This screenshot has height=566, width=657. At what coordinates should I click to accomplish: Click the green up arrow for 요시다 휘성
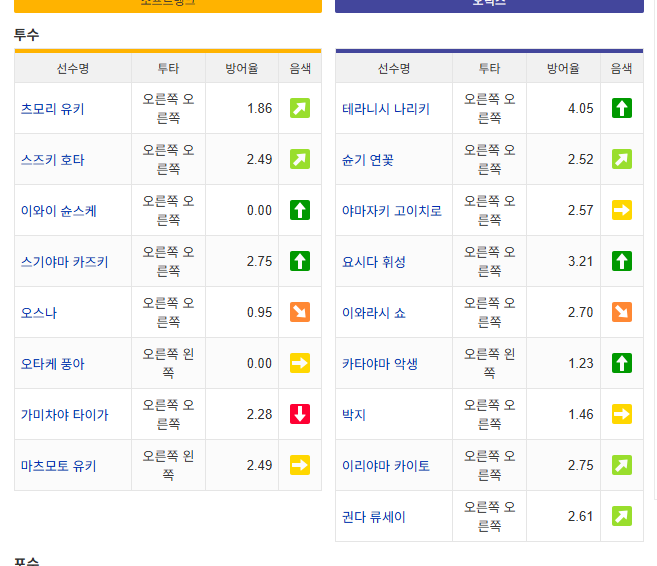[x=622, y=261]
